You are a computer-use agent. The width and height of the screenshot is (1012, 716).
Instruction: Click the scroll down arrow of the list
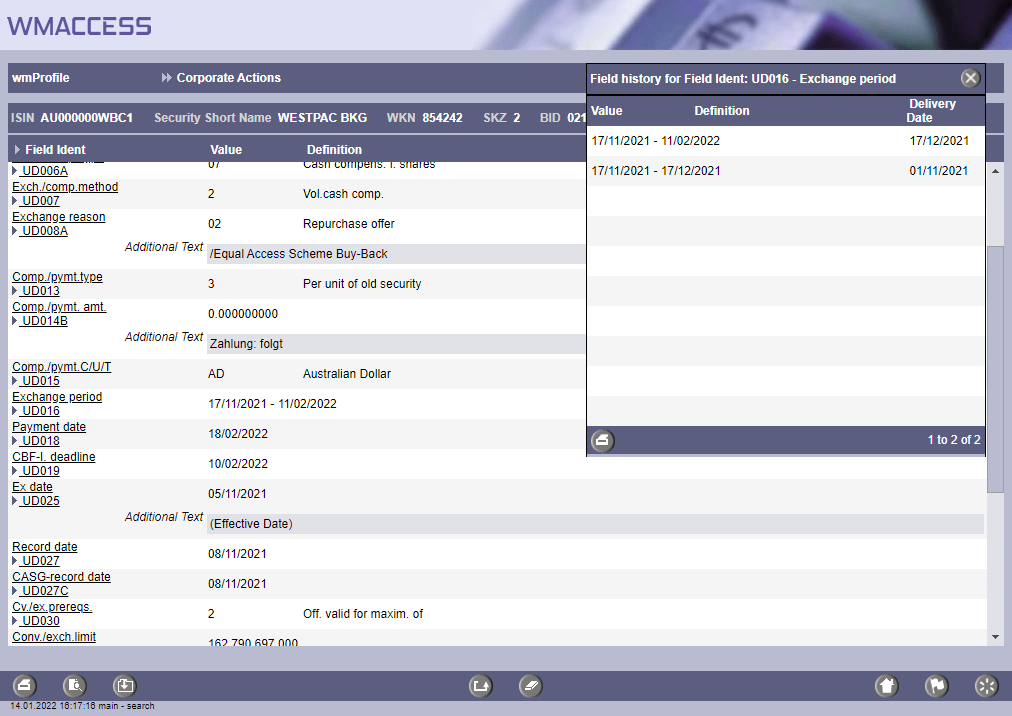pos(995,637)
